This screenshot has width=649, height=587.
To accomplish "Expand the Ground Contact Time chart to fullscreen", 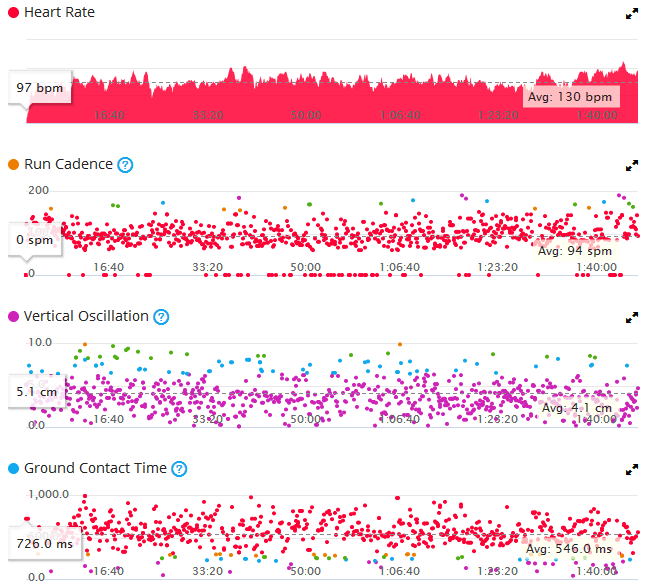I will click(x=632, y=470).
